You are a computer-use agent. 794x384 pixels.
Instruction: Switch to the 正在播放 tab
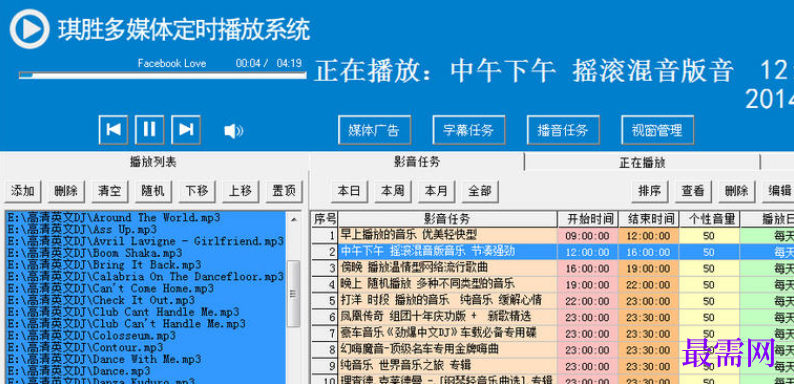tap(642, 163)
